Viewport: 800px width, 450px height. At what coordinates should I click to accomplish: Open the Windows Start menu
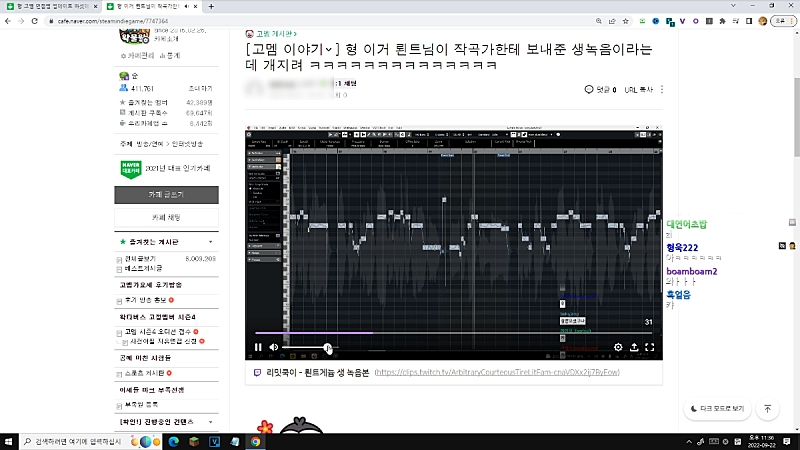pos(9,442)
